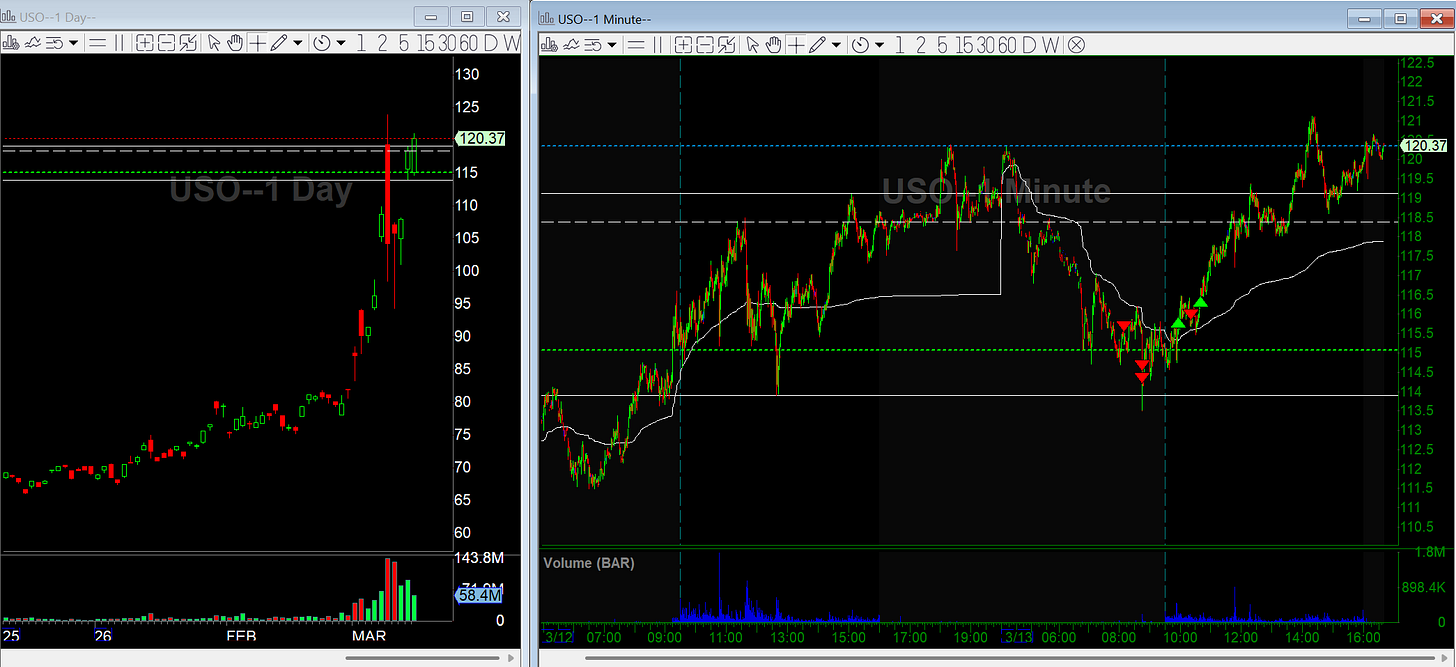The image size is (1456, 667).
Task: Click the 120.37 price label on the 1 Day chart
Action: [x=482, y=139]
